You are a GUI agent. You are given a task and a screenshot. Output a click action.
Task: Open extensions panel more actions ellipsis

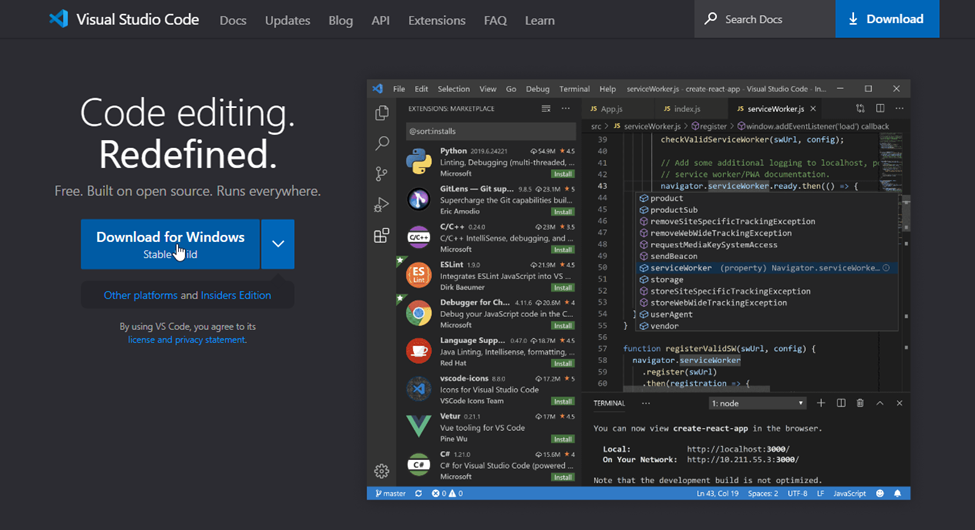(x=565, y=108)
